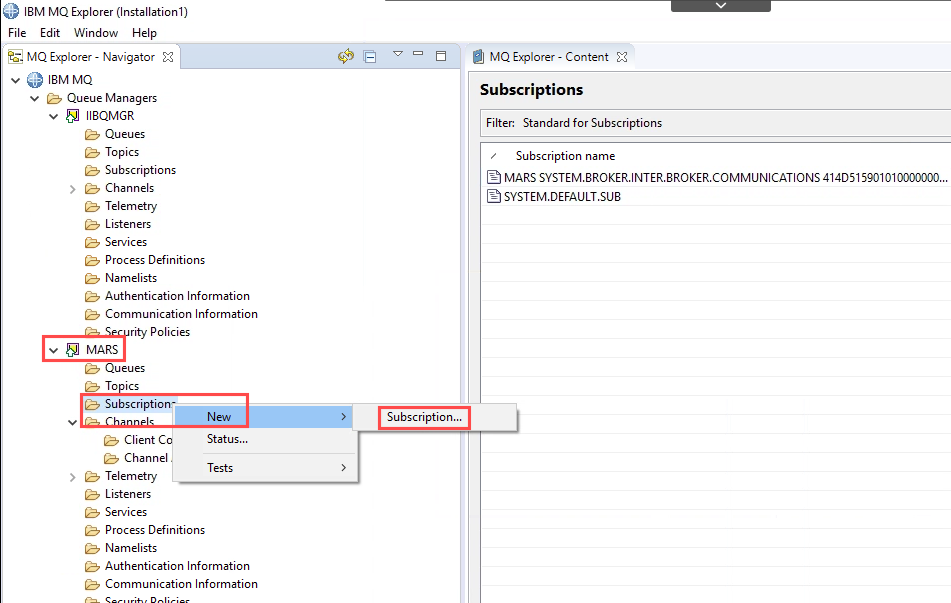Expand Telemetry under MARS
Viewport: 951px width, 603px height.
72,477
